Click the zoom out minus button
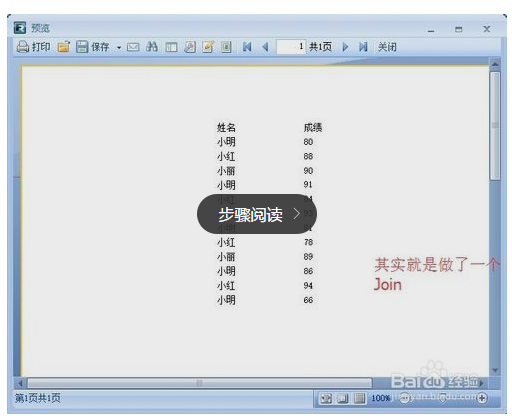The image size is (512, 416). 404,398
